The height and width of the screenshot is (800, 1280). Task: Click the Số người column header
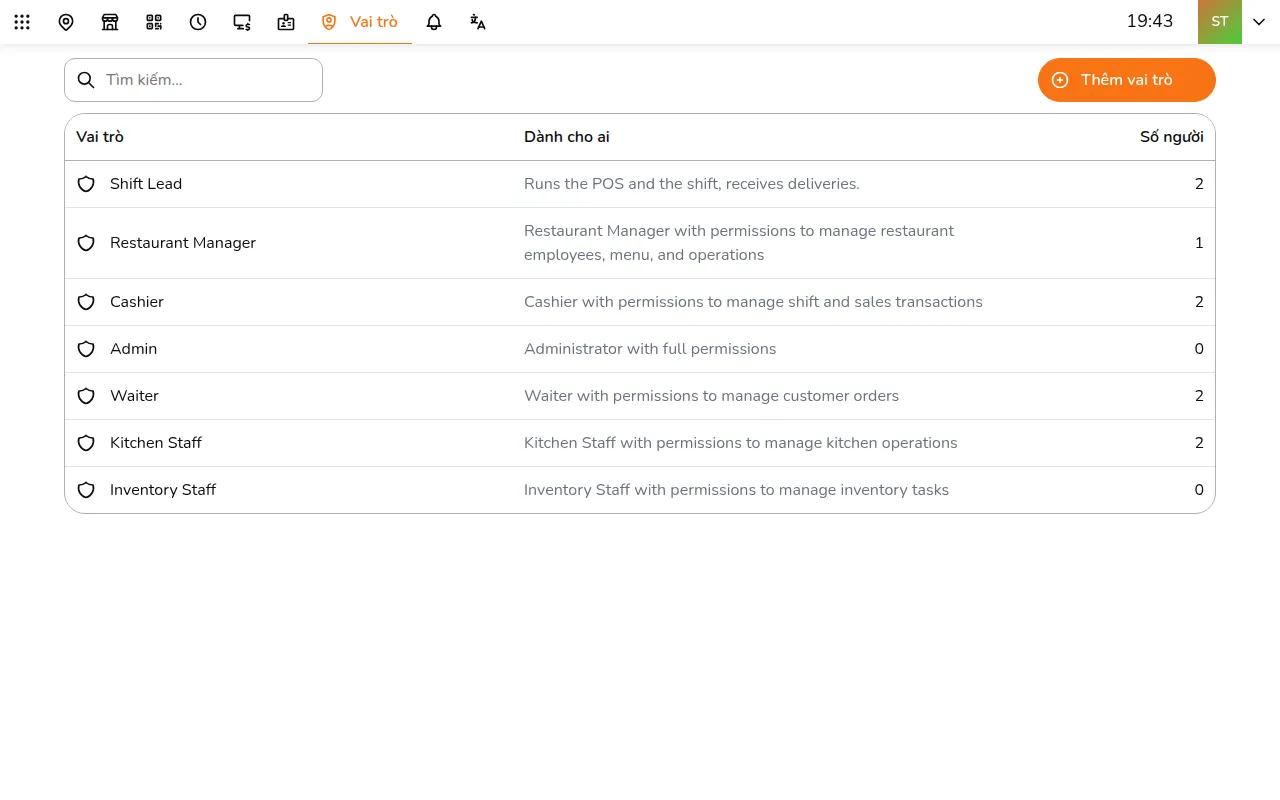click(1172, 137)
